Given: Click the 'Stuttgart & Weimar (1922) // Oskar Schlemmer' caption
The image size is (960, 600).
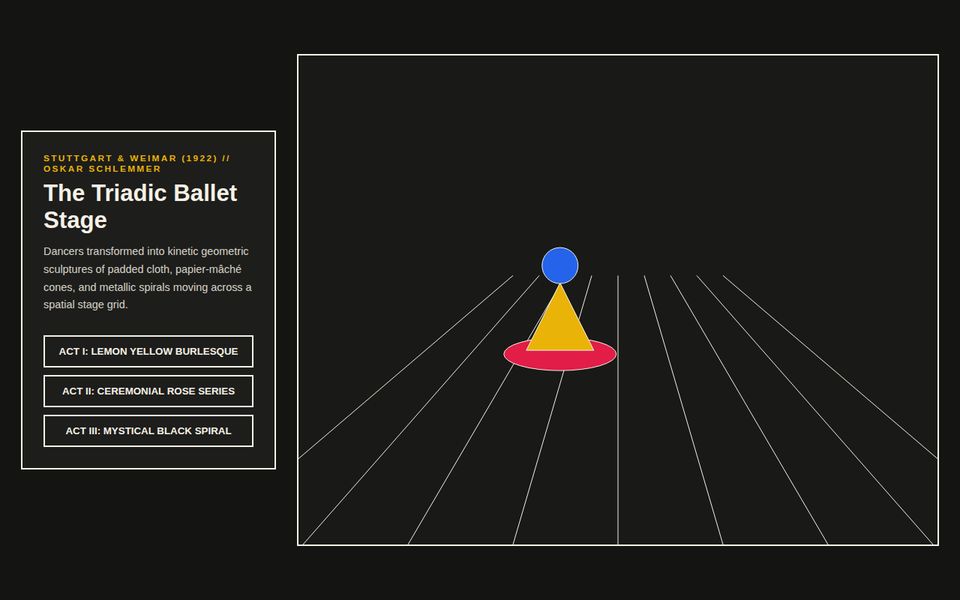Looking at the screenshot, I should (x=137, y=163).
